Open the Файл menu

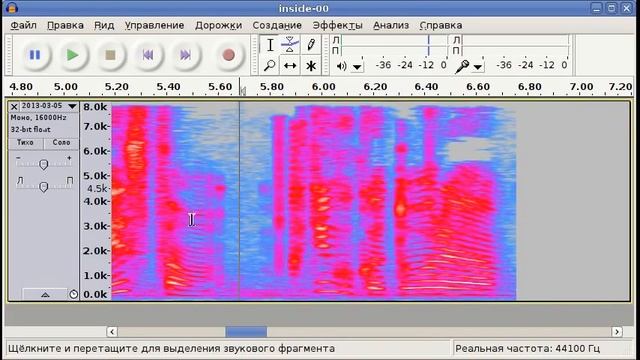click(x=23, y=25)
